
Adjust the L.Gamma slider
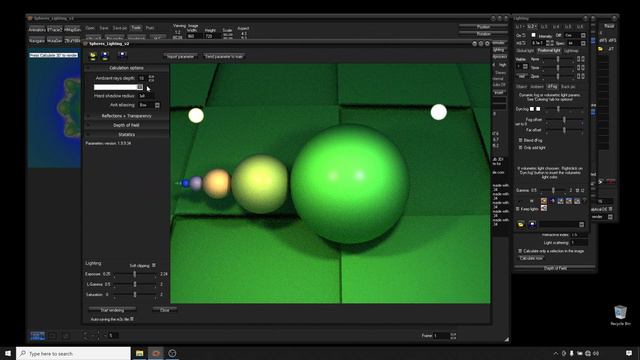pos(135,284)
